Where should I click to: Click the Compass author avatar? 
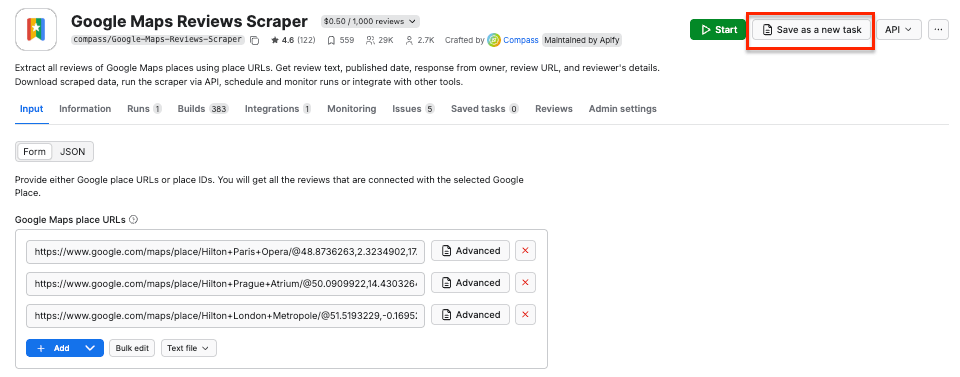point(494,40)
